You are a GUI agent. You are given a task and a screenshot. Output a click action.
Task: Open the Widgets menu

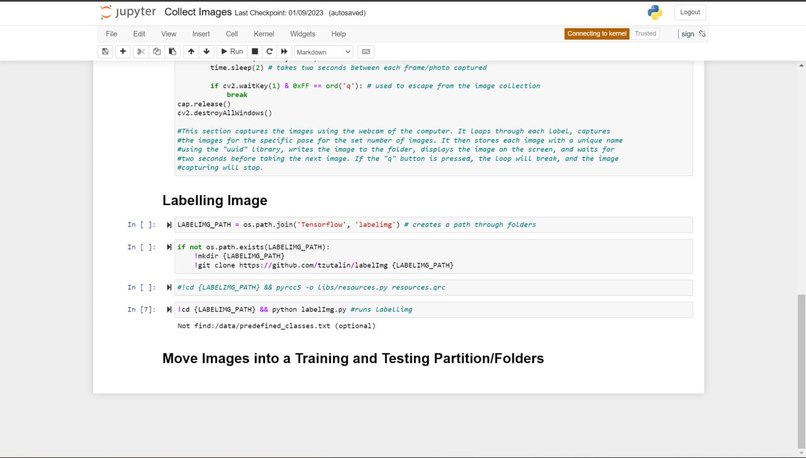click(303, 34)
